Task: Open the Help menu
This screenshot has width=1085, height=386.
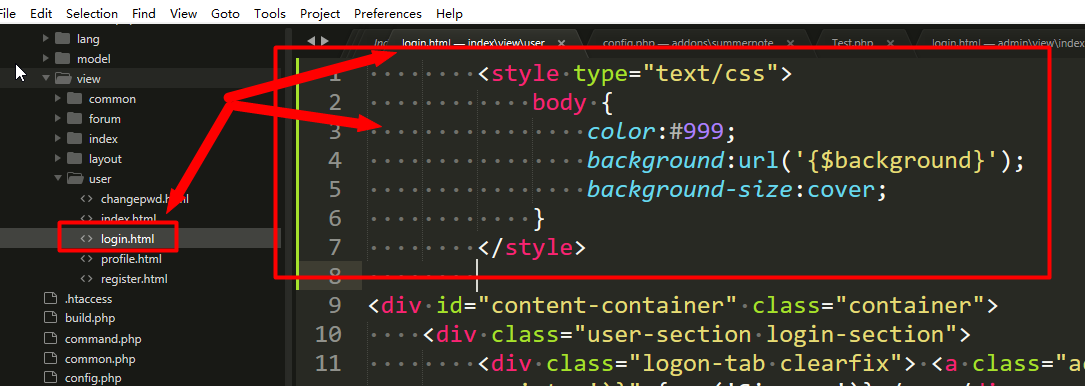Action: coord(449,13)
